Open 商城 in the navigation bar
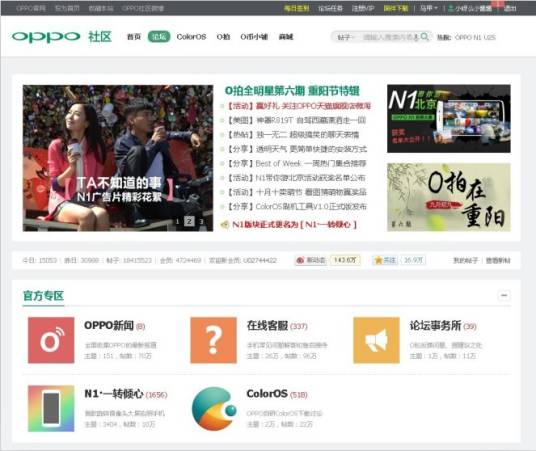The height and width of the screenshot is (451, 536). tap(286, 37)
